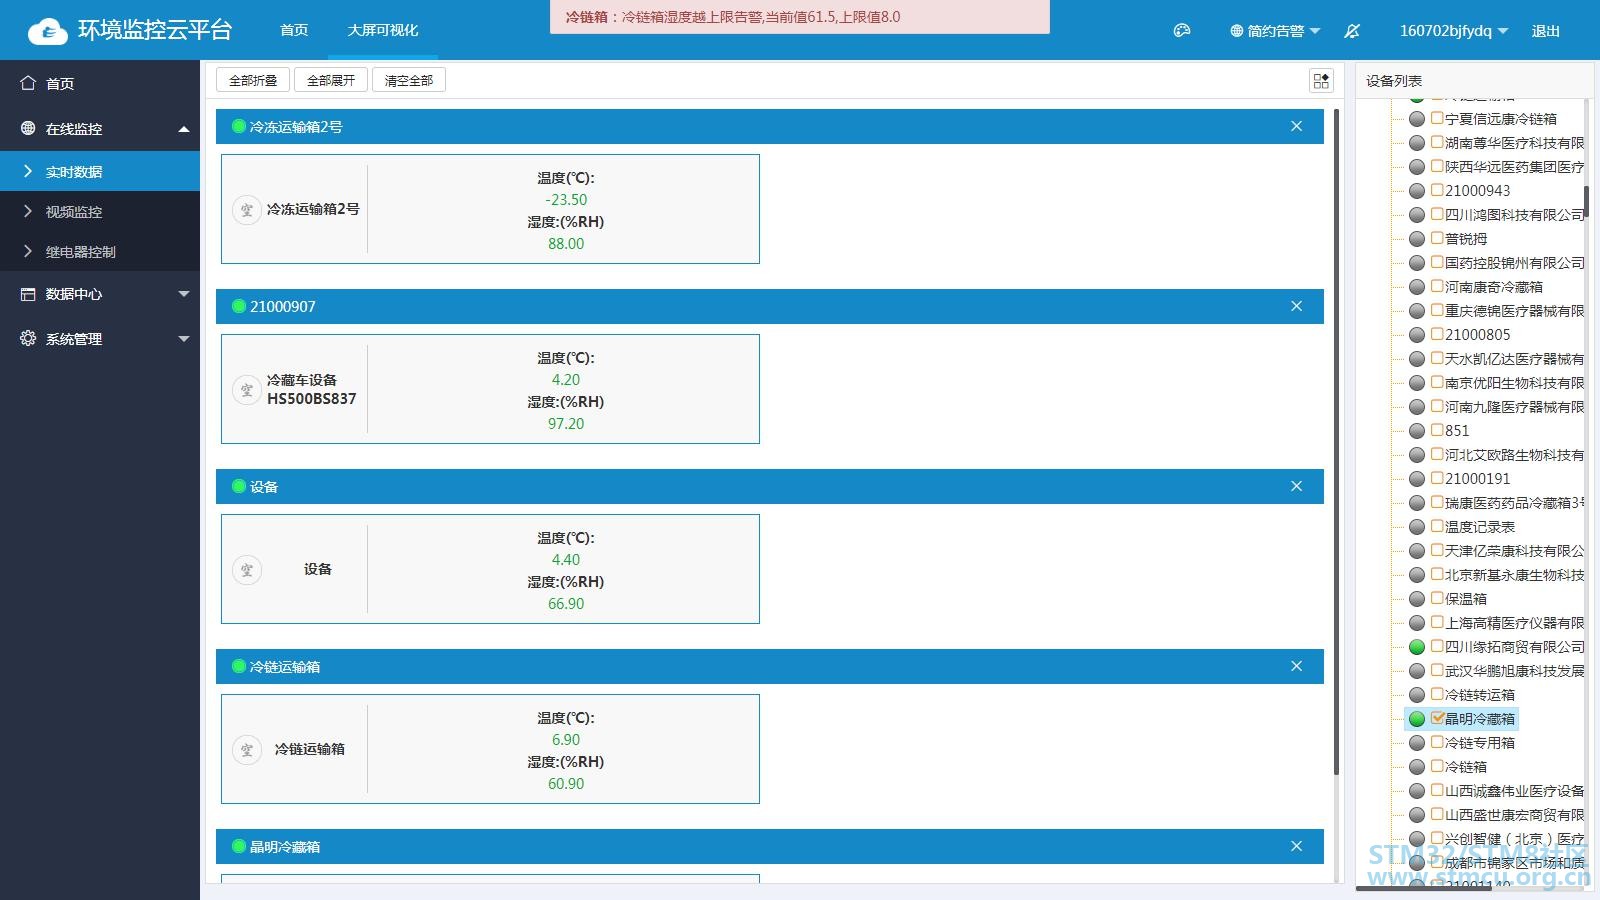Close the 晶明冷藏箱 panel

click(1296, 846)
